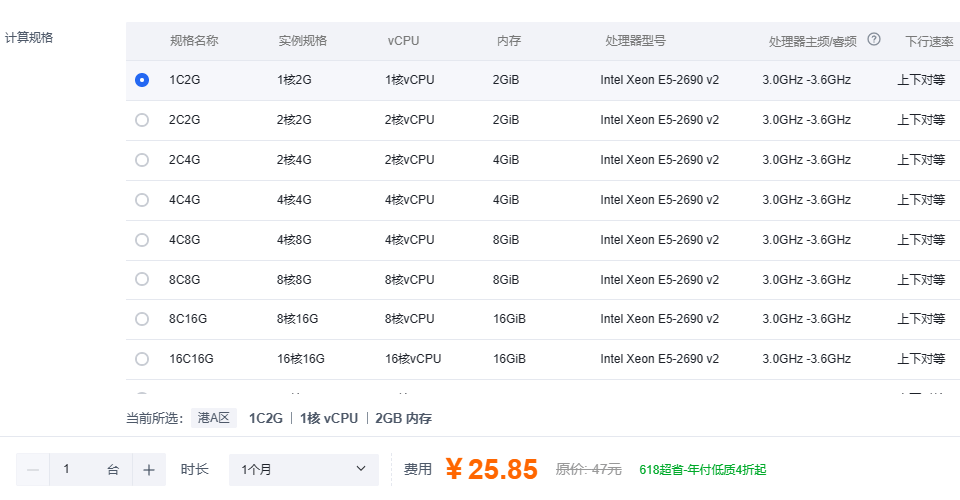Click the 2核4G cell
This screenshot has height=500, width=960.
point(294,160)
